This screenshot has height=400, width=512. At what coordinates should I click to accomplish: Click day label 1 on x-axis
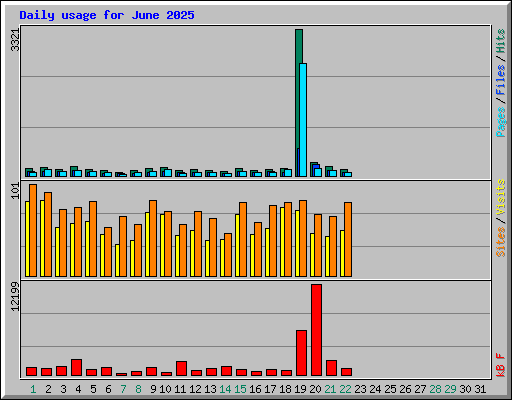[33, 389]
